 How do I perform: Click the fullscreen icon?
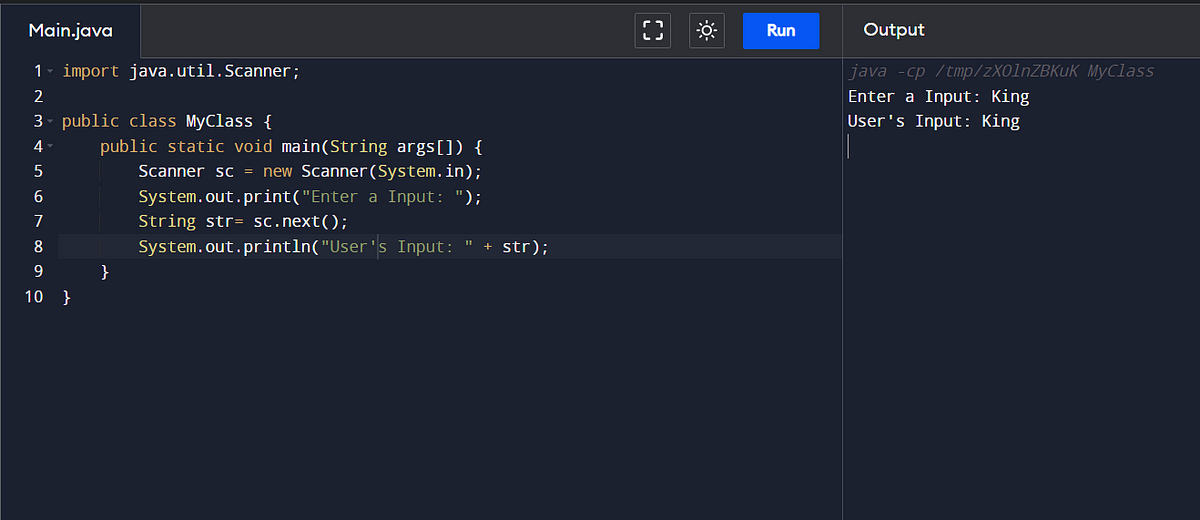653,31
